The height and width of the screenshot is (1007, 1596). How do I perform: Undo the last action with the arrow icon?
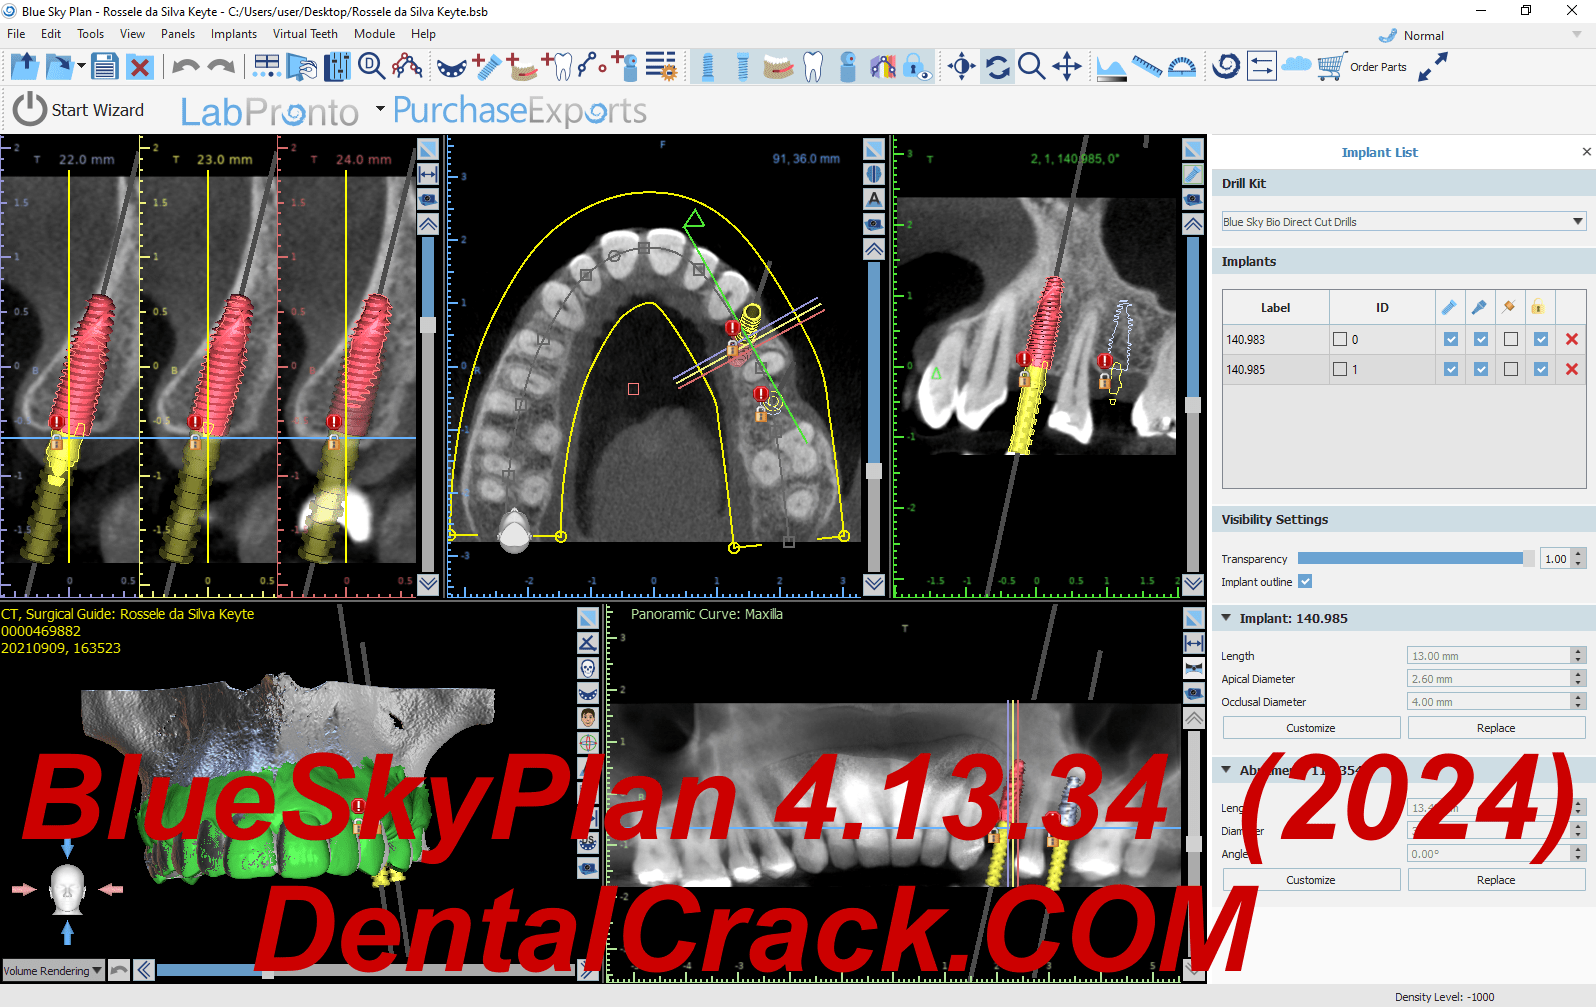coord(185,67)
